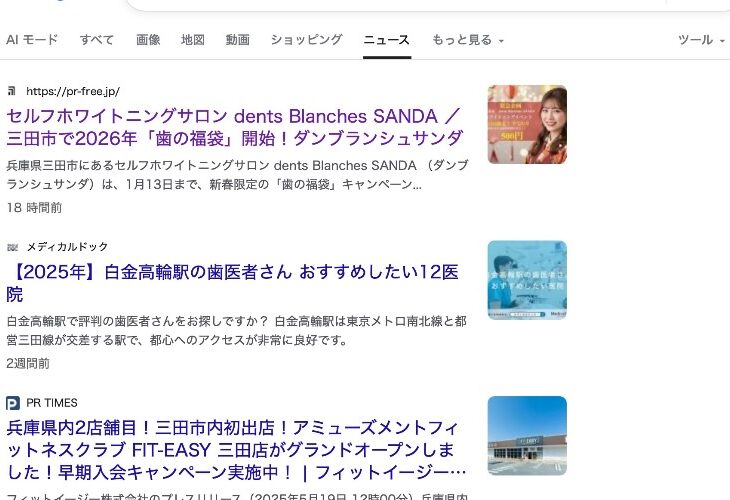Click the PR TIMES source name
This screenshot has width=730, height=500.
point(52,403)
